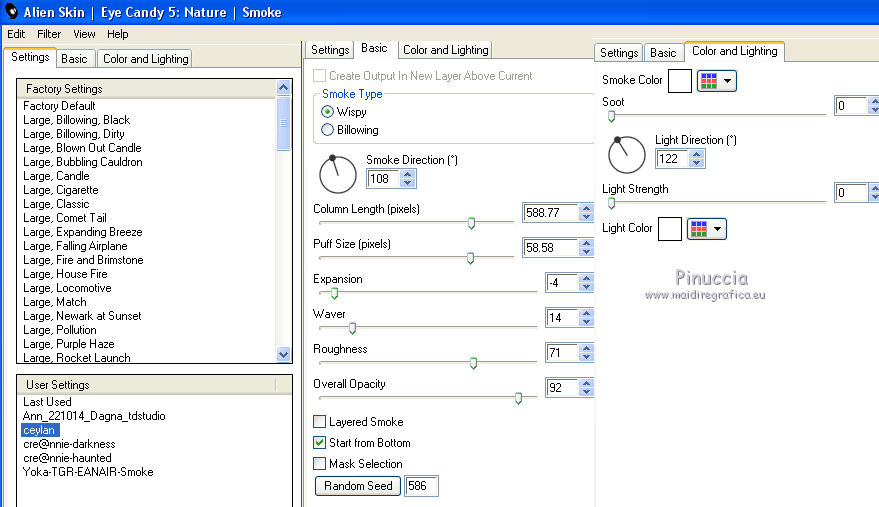
Task: Decrease Smoke Direction with down arrow
Action: pos(408,183)
